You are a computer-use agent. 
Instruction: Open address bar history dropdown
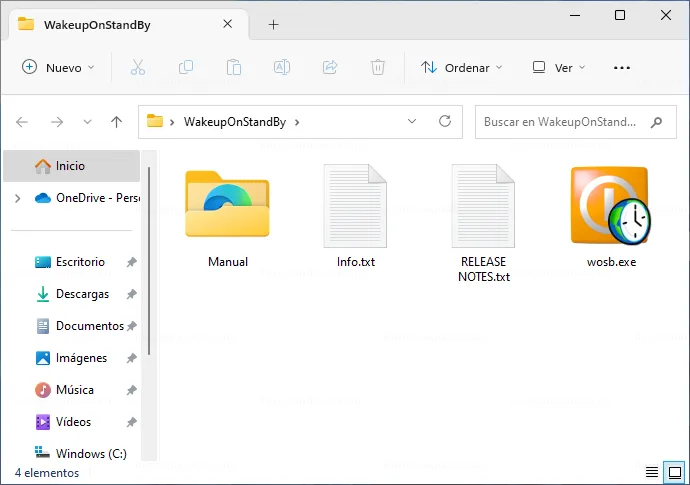[x=412, y=121]
